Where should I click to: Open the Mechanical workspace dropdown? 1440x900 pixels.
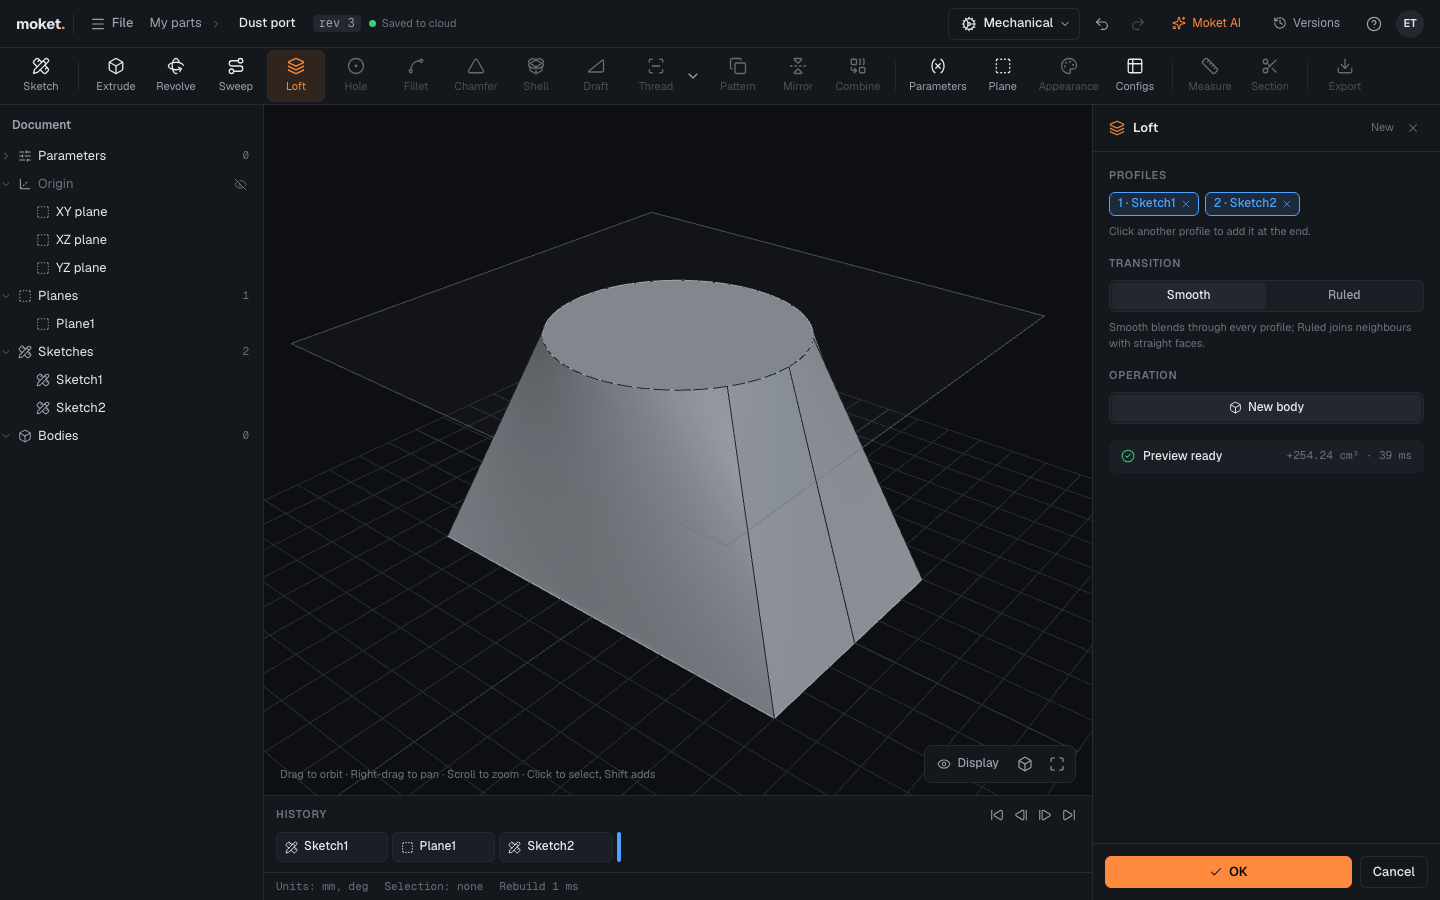tap(1014, 23)
